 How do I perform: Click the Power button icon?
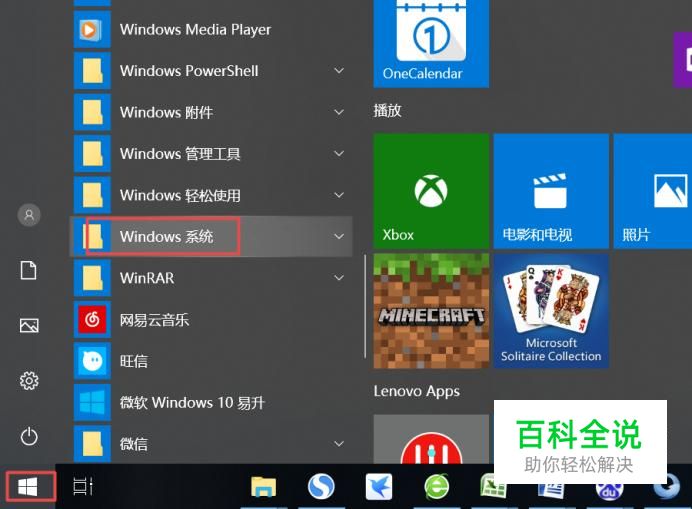[x=29, y=436]
